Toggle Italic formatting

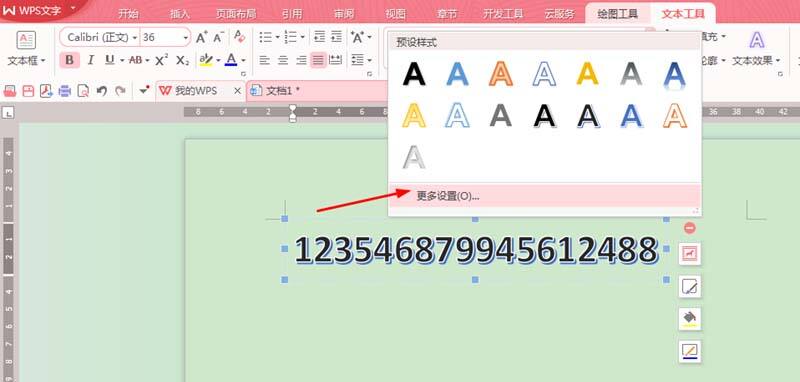(90, 60)
